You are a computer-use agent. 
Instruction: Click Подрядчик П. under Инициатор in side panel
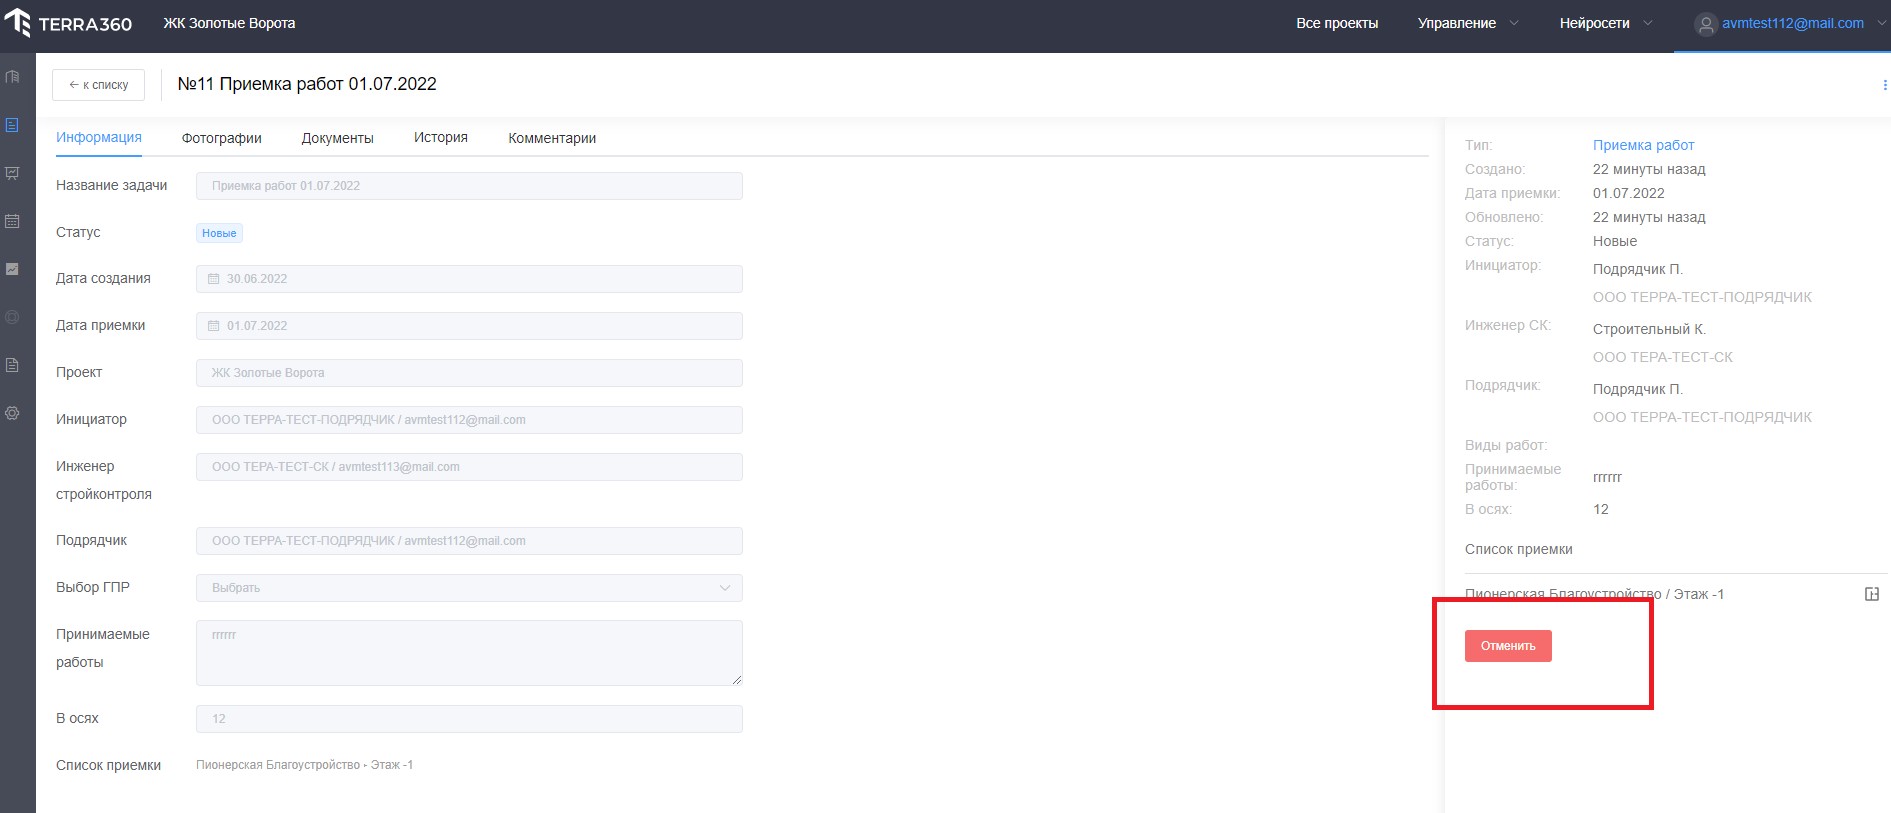pyautogui.click(x=1637, y=269)
